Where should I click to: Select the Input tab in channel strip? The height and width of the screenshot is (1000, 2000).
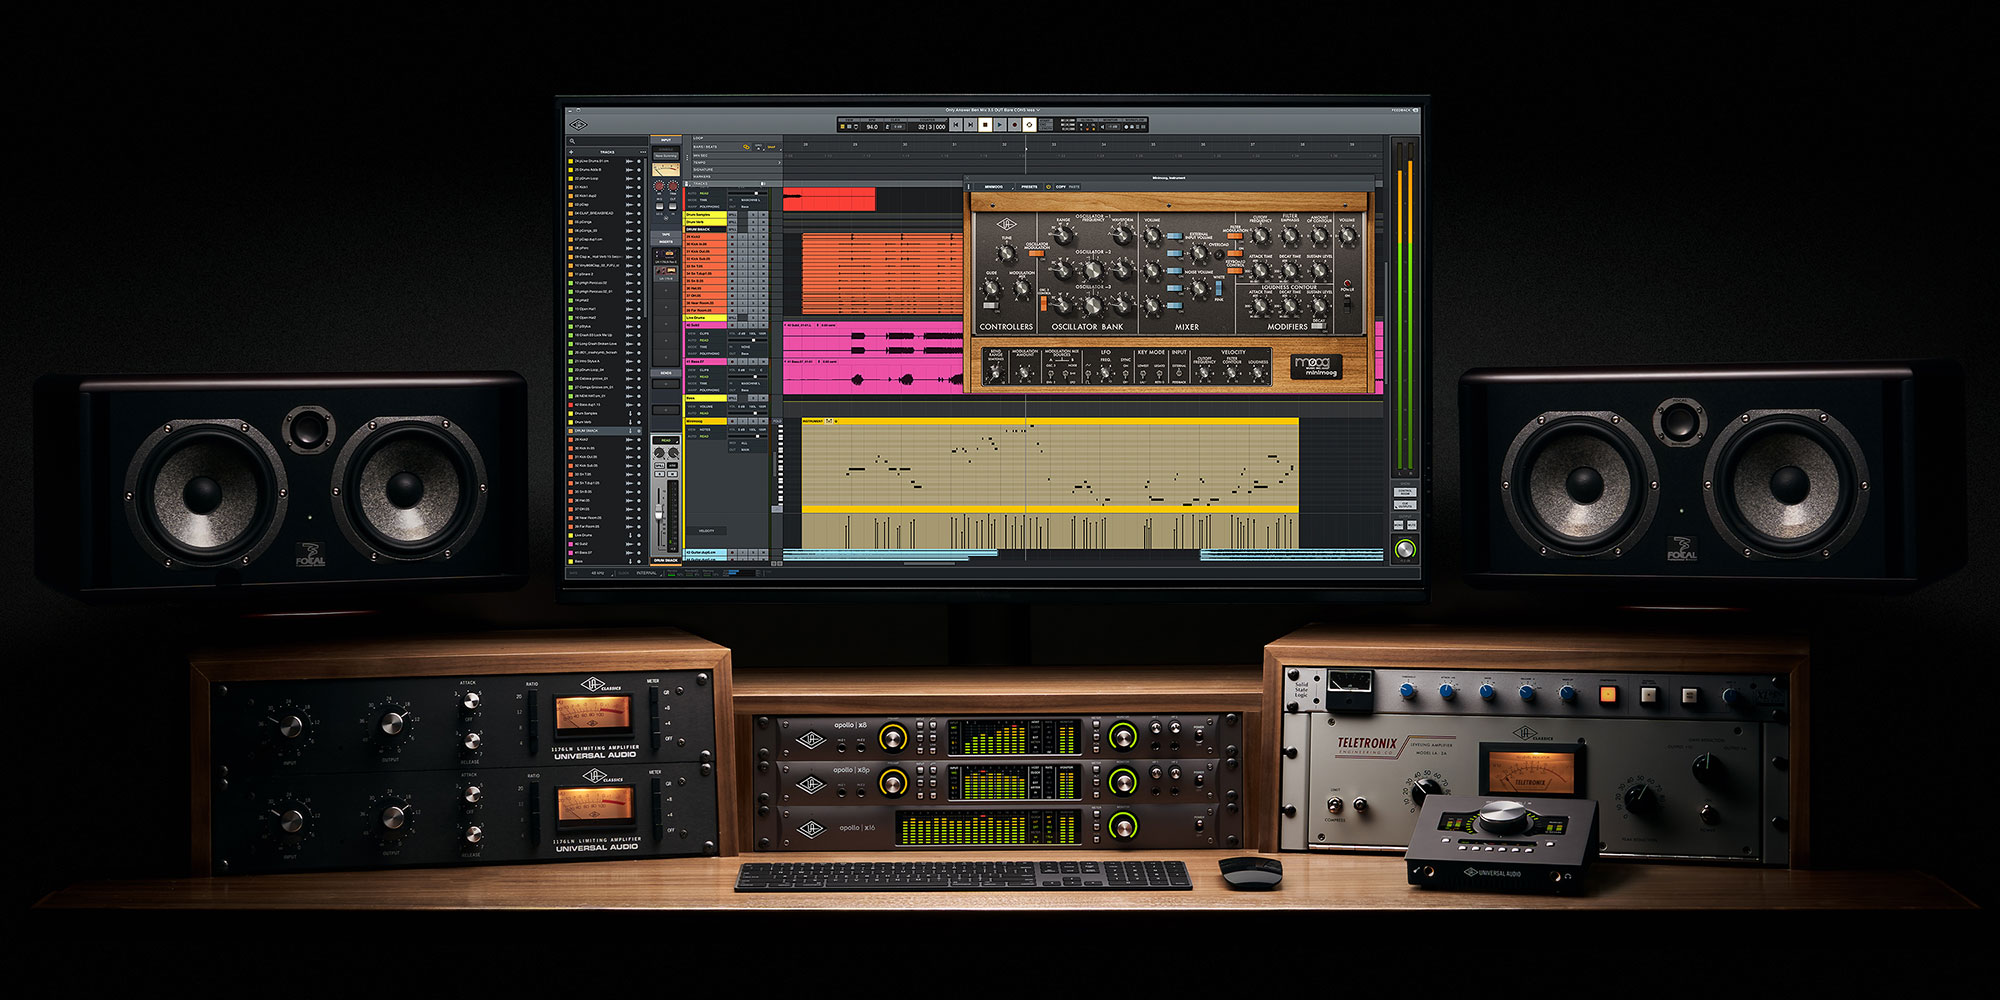[665, 140]
